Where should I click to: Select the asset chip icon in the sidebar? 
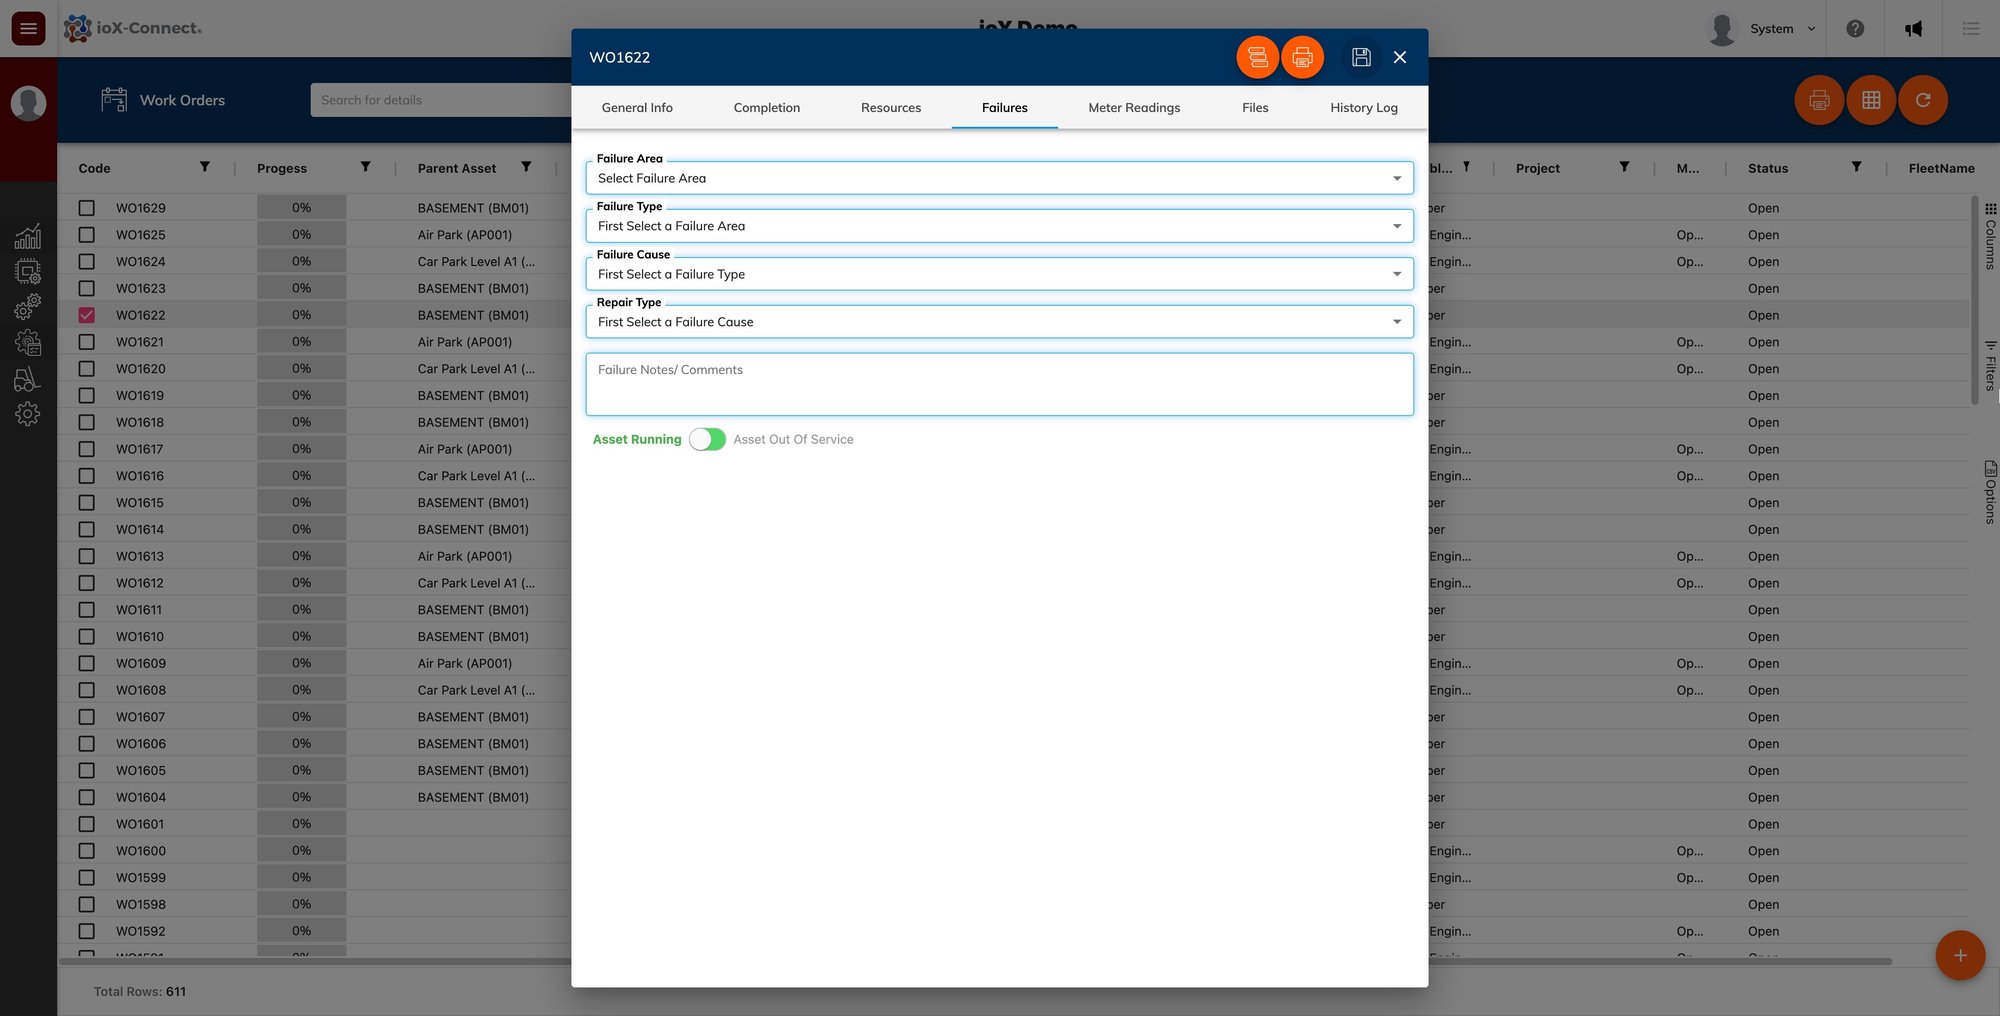tap(28, 271)
